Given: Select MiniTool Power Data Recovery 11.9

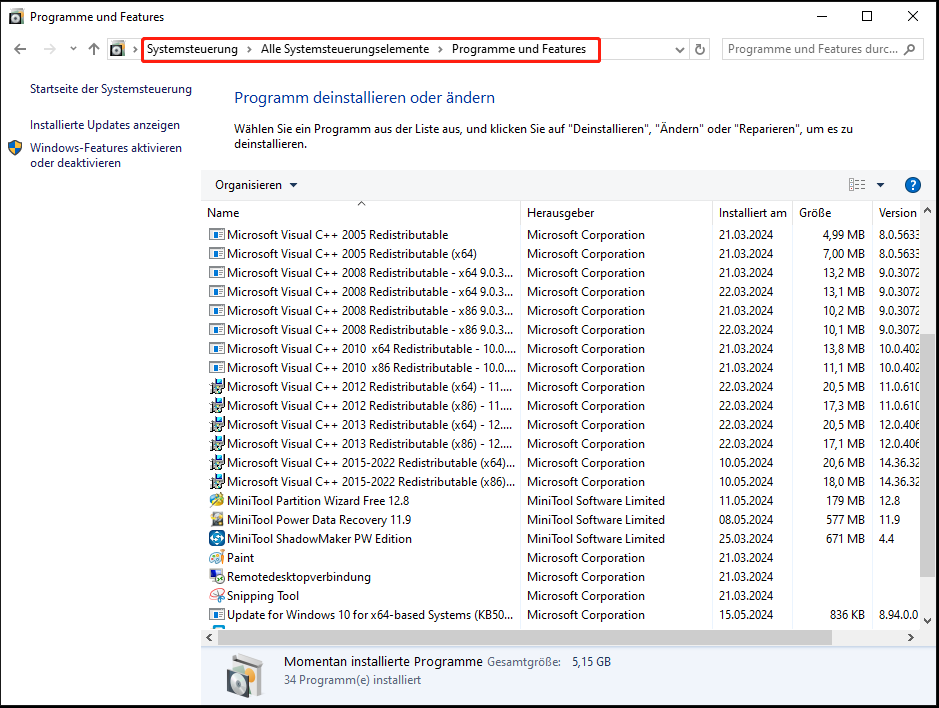Looking at the screenshot, I should pyautogui.click(x=319, y=520).
